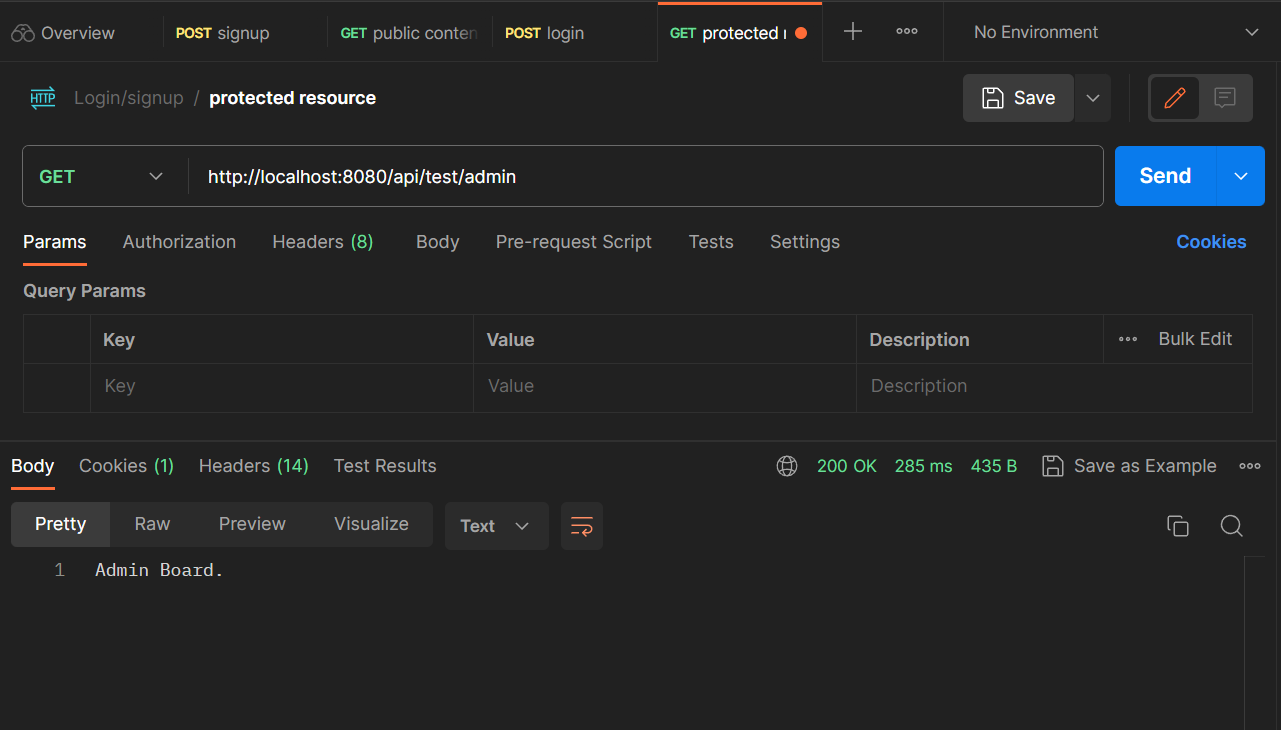Switch to the Authorization tab

coord(179,241)
